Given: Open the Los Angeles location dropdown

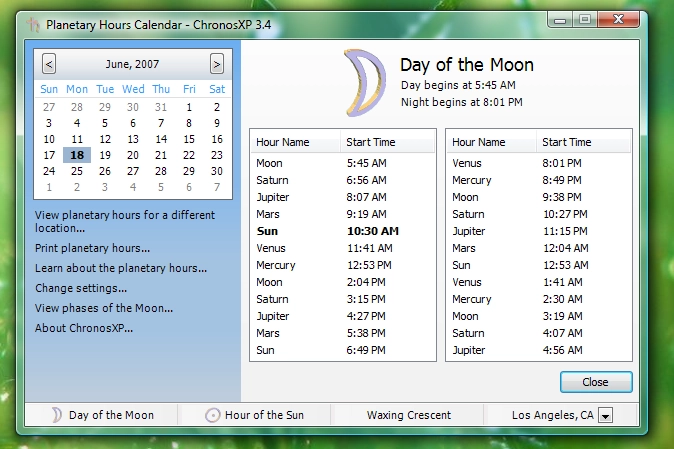Looking at the screenshot, I should click(605, 415).
